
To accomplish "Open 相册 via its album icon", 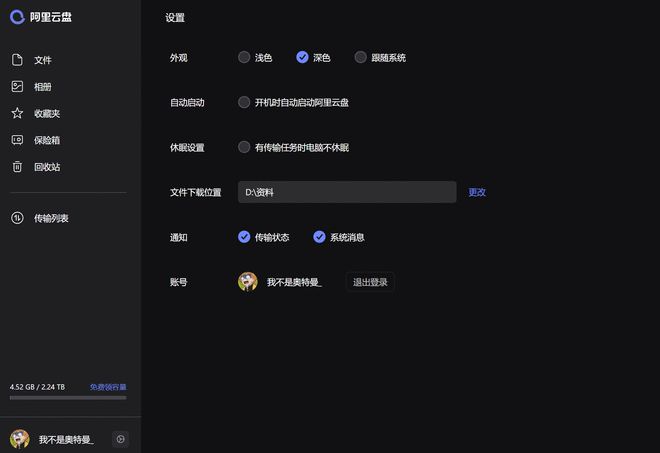I will (17, 86).
